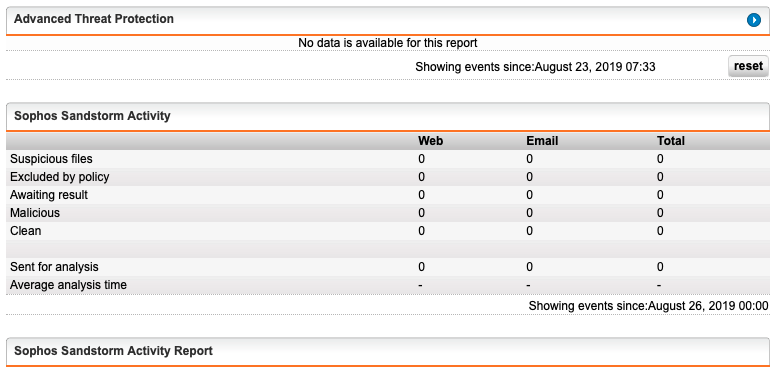
Task: Click 'Showing events since:August 26, 2019 00:00'
Action: [x=648, y=306]
